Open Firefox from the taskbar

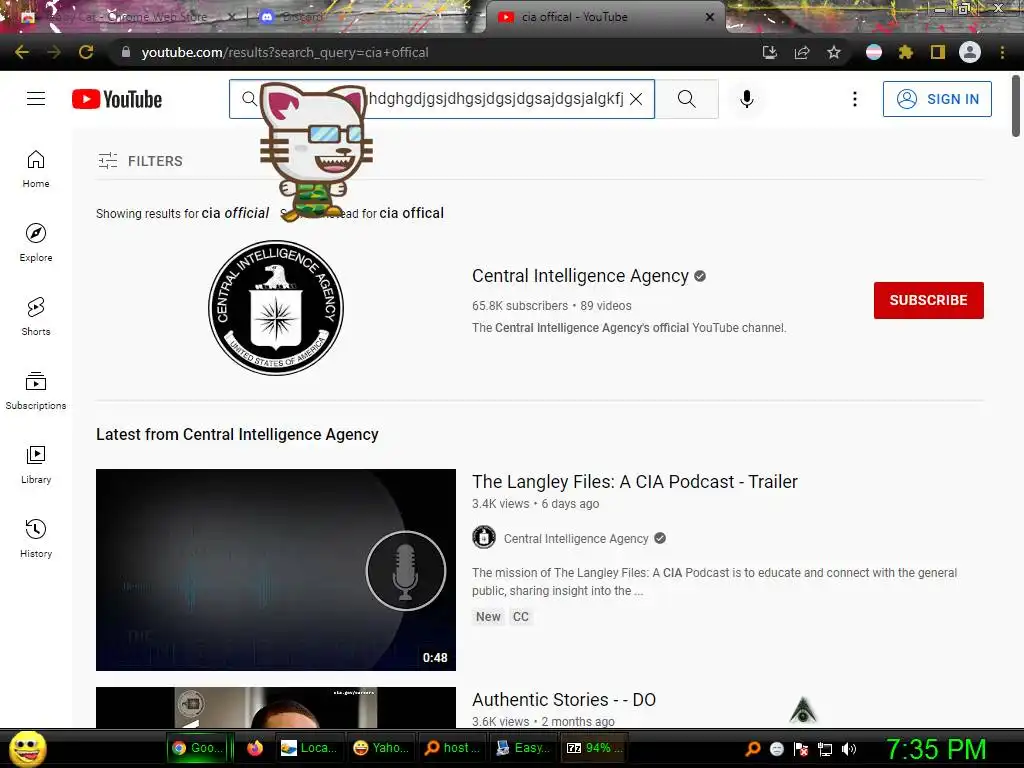click(x=255, y=748)
